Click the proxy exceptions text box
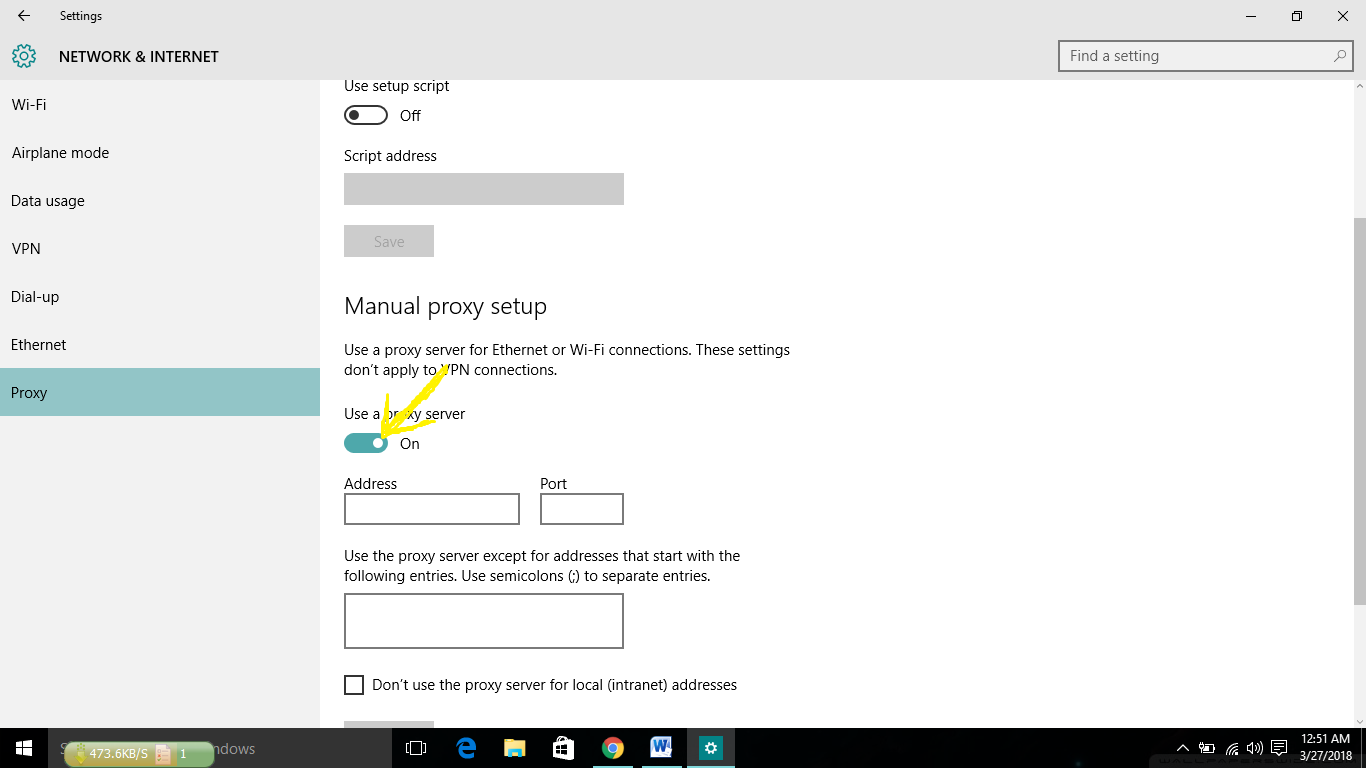The height and width of the screenshot is (768, 1366). coord(484,621)
